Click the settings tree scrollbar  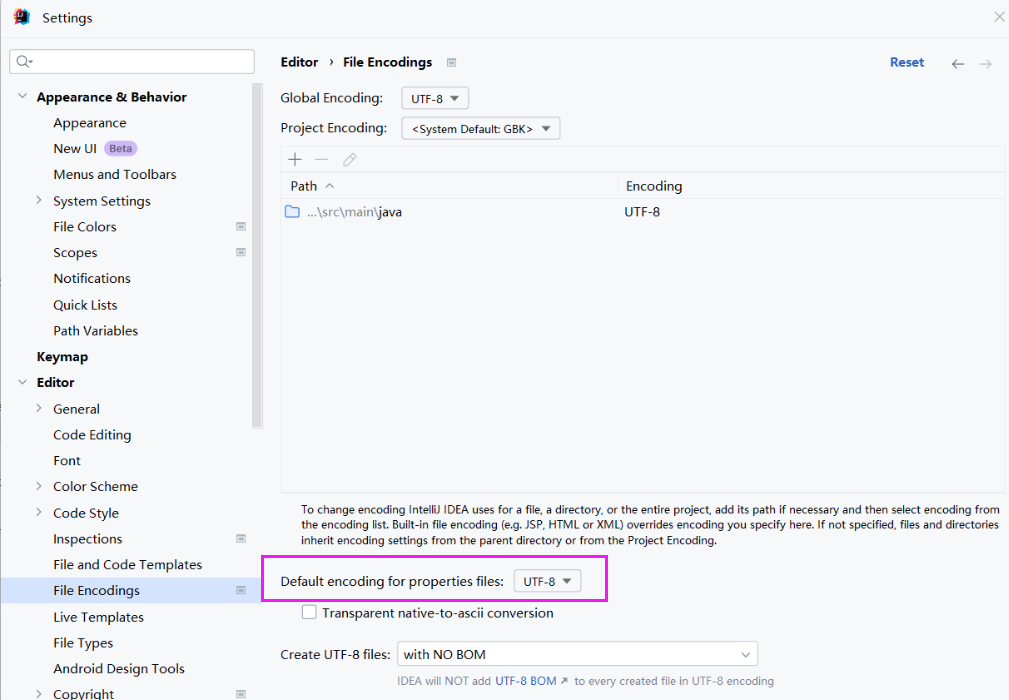[x=257, y=255]
